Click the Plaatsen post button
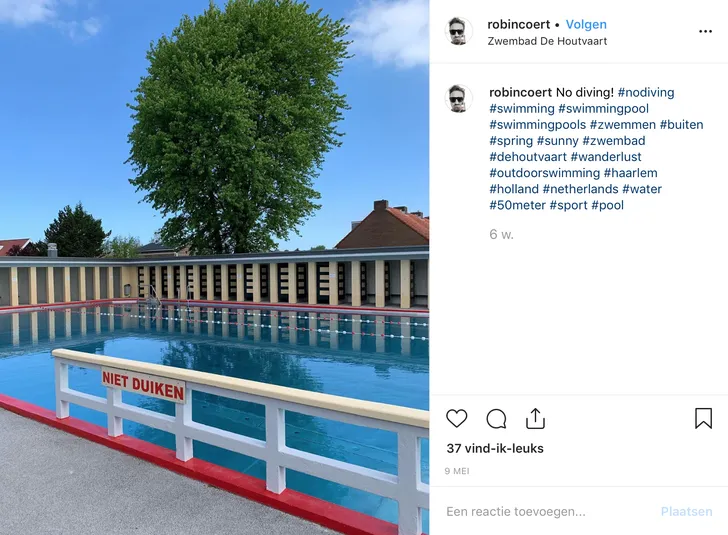 pos(686,512)
